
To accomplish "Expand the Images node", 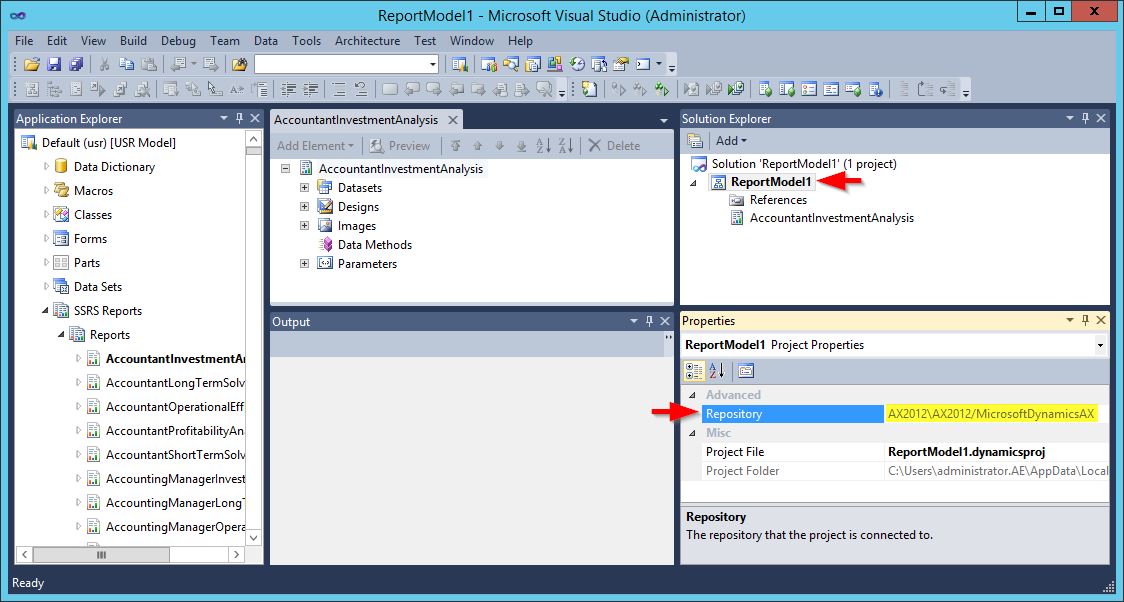I will pos(305,226).
